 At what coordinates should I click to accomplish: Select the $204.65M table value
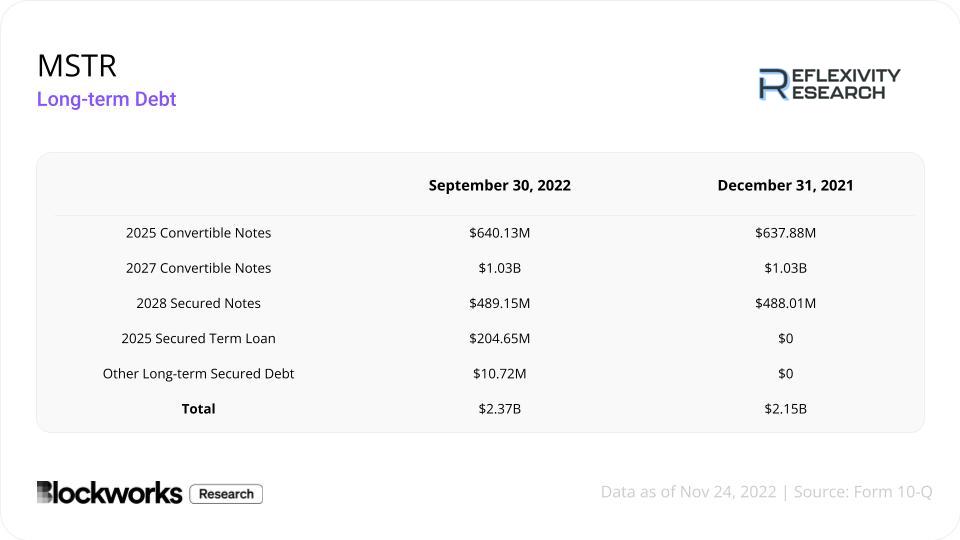pos(499,338)
